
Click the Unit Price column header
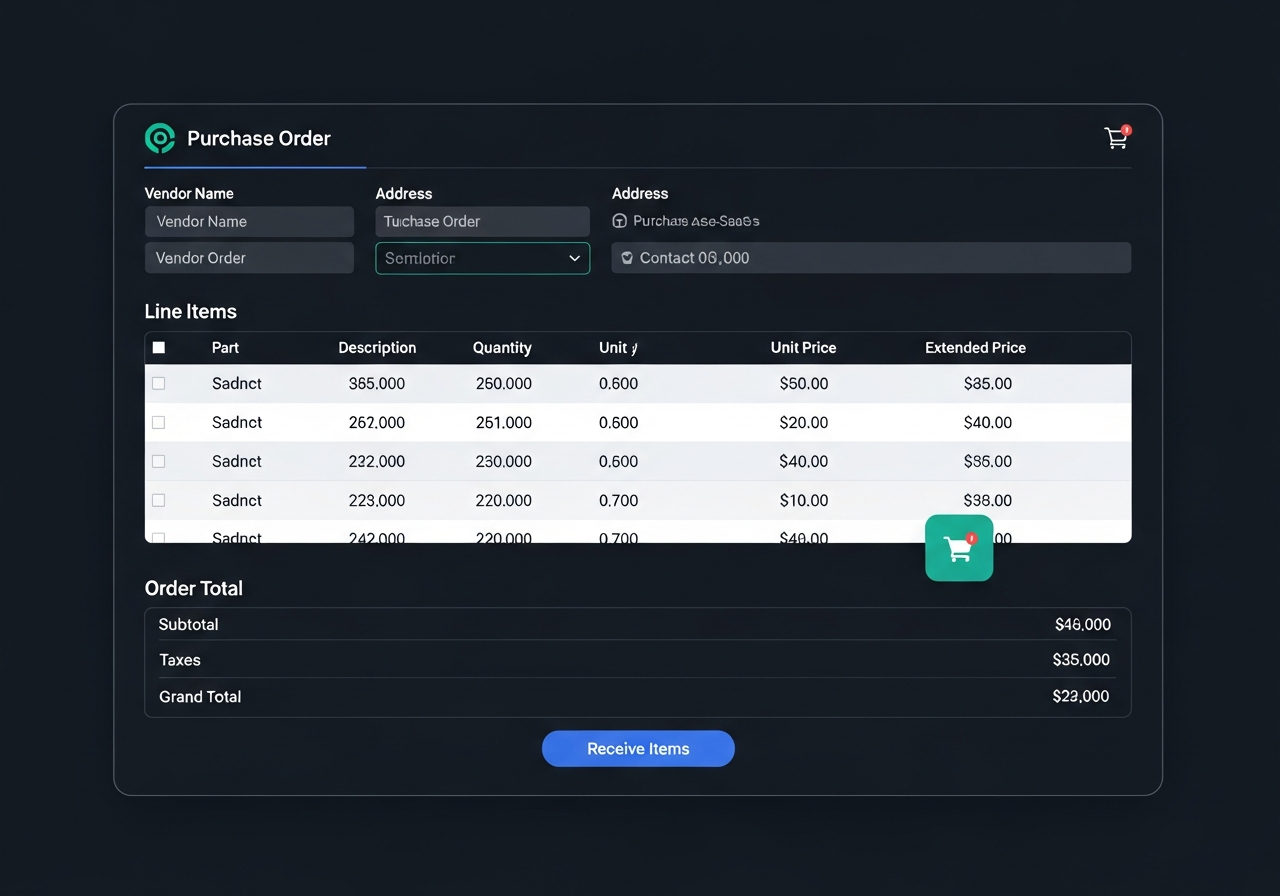[803, 348]
